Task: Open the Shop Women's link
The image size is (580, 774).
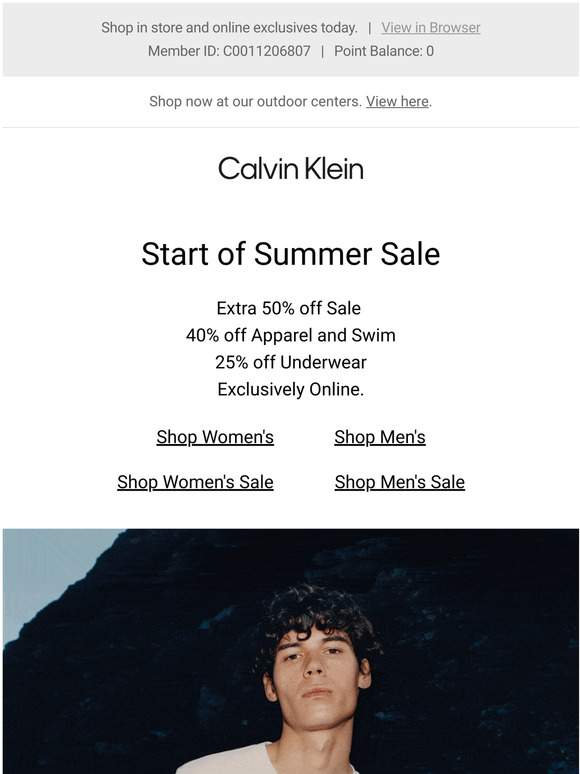Action: (x=215, y=437)
